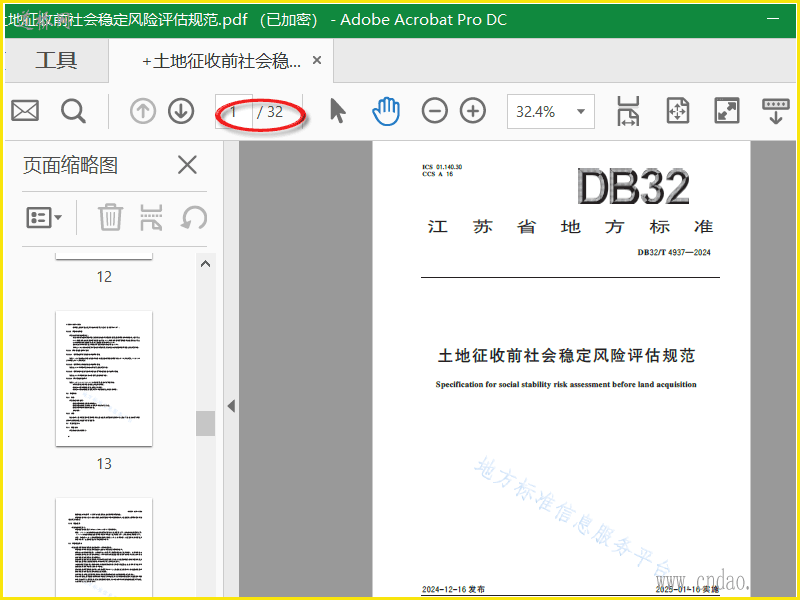Viewport: 800px width, 600px height.
Task: Select the 土地征收前社会稳... document tab
Action: (x=222, y=61)
